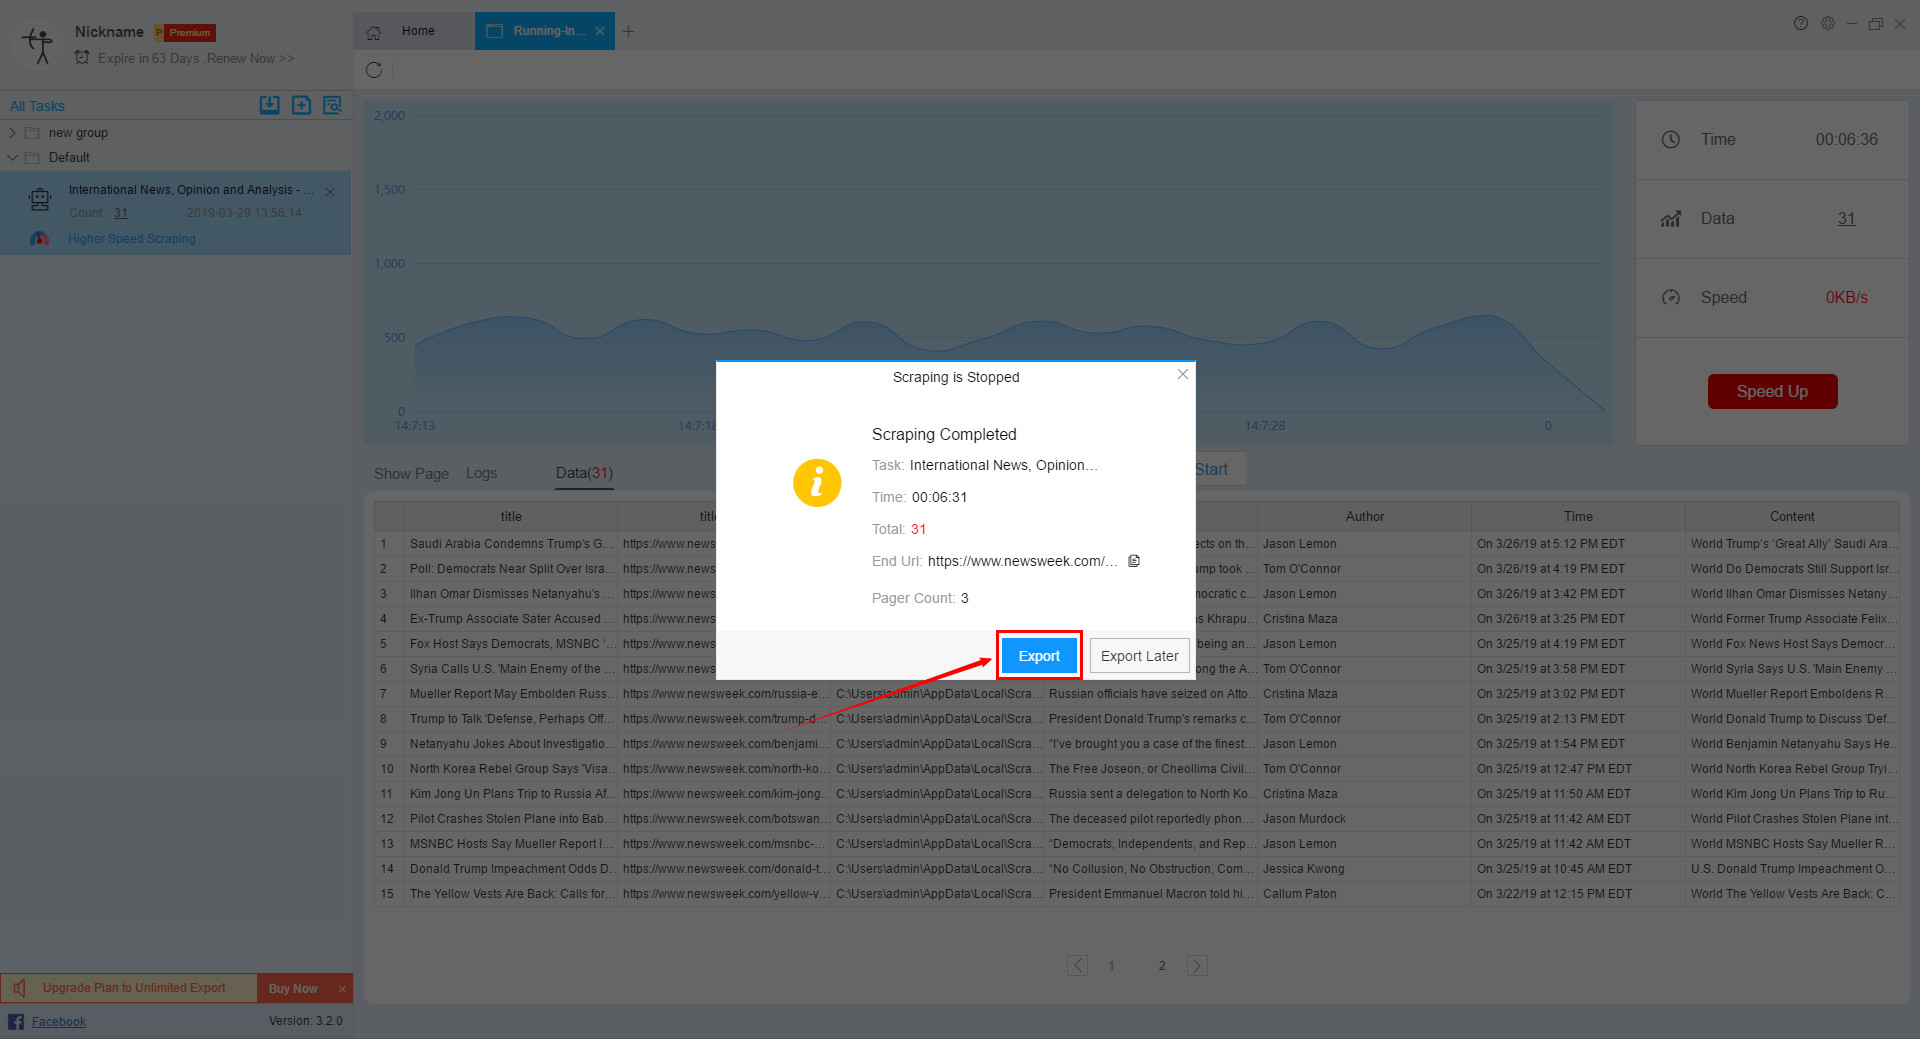1920x1039 pixels.
Task: Click the refresh icon below the tabs
Action: pyautogui.click(x=374, y=70)
